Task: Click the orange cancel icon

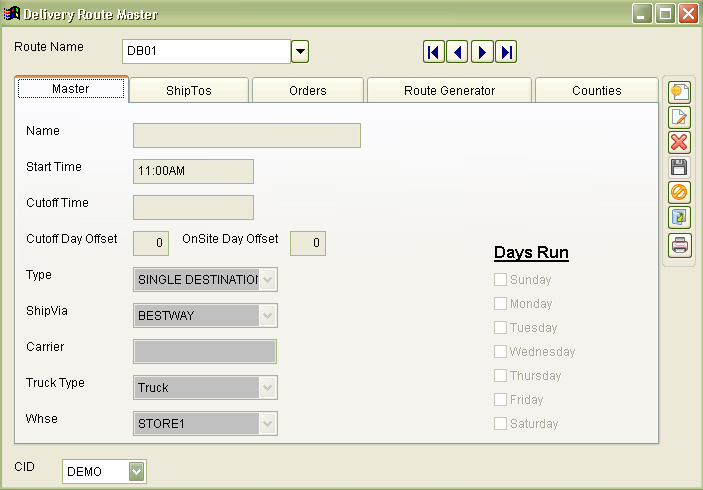Action: (680, 192)
